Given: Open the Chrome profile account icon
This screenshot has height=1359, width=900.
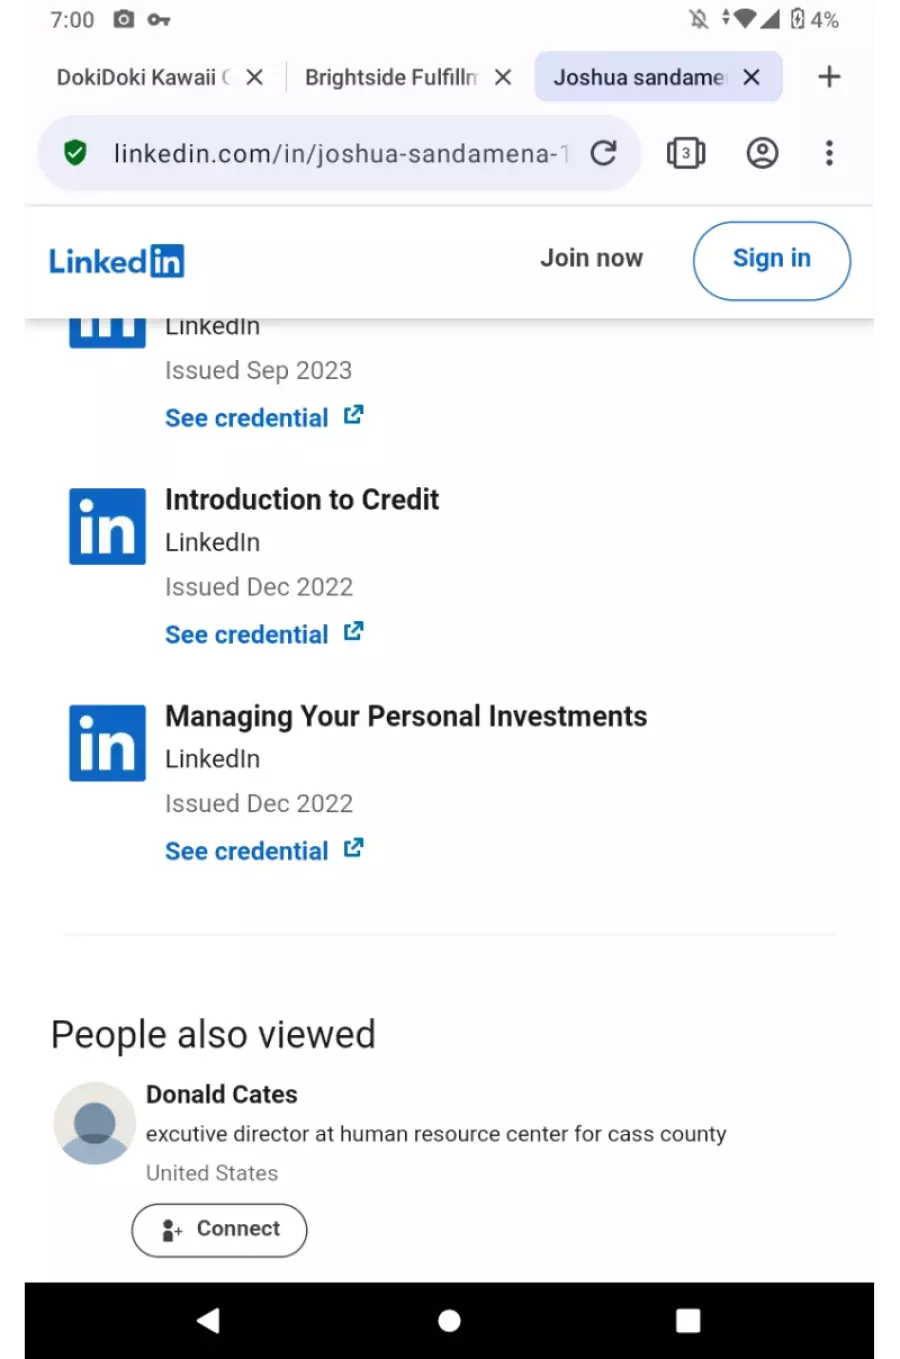Looking at the screenshot, I should (x=762, y=153).
